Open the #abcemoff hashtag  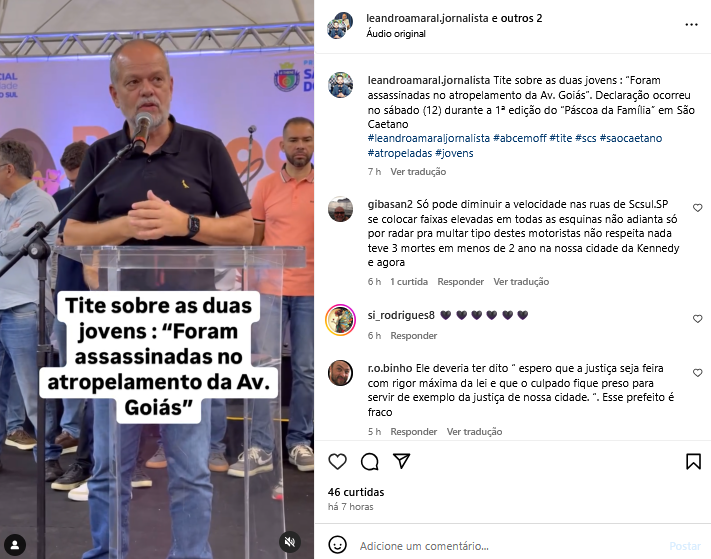(520, 138)
